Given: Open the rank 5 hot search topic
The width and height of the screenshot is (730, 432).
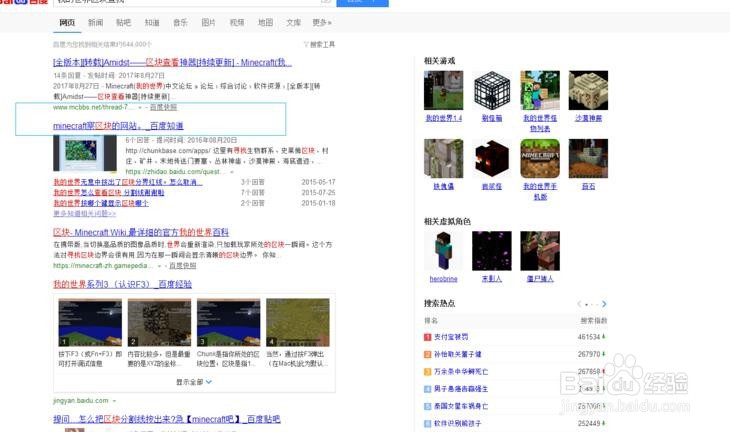Looking at the screenshot, I should 461,406.
